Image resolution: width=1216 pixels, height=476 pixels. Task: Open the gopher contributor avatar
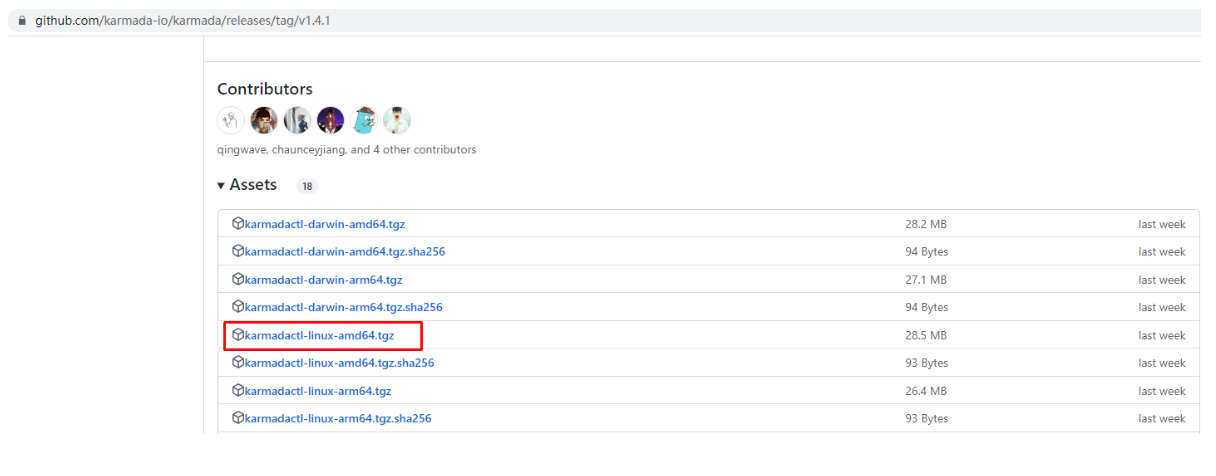[x=364, y=121]
